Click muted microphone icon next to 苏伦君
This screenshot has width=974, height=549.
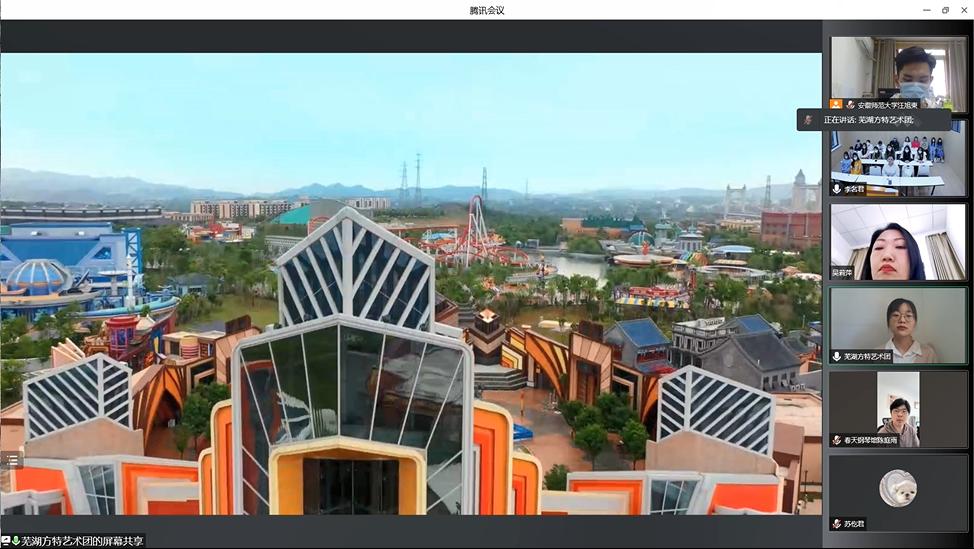[837, 523]
